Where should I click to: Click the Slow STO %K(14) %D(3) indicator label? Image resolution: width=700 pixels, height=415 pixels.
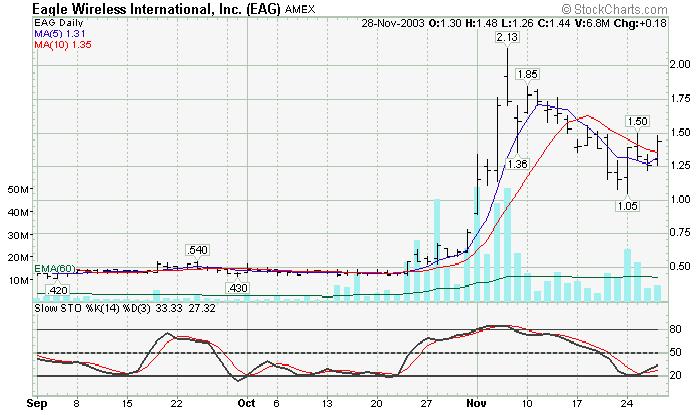point(93,308)
